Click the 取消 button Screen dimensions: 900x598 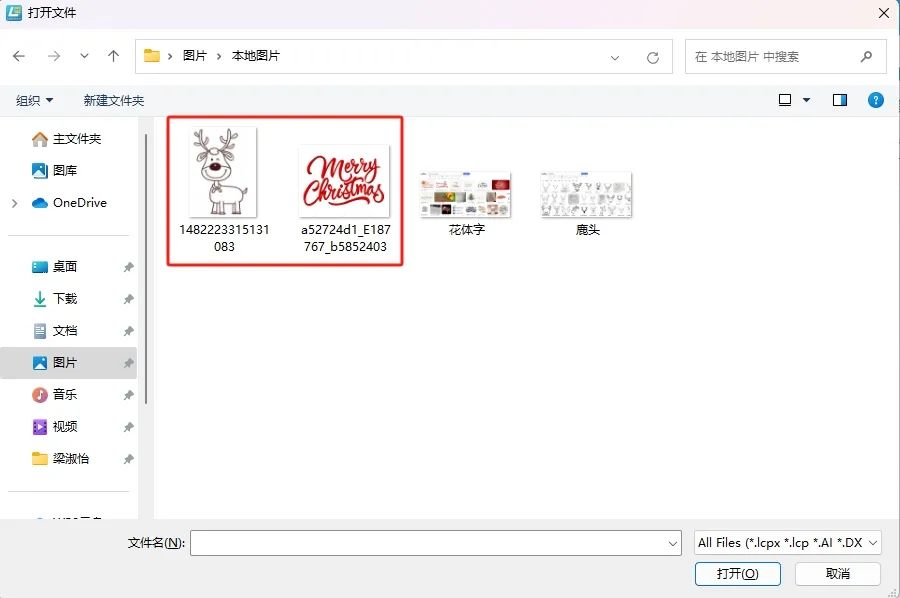tap(837, 574)
